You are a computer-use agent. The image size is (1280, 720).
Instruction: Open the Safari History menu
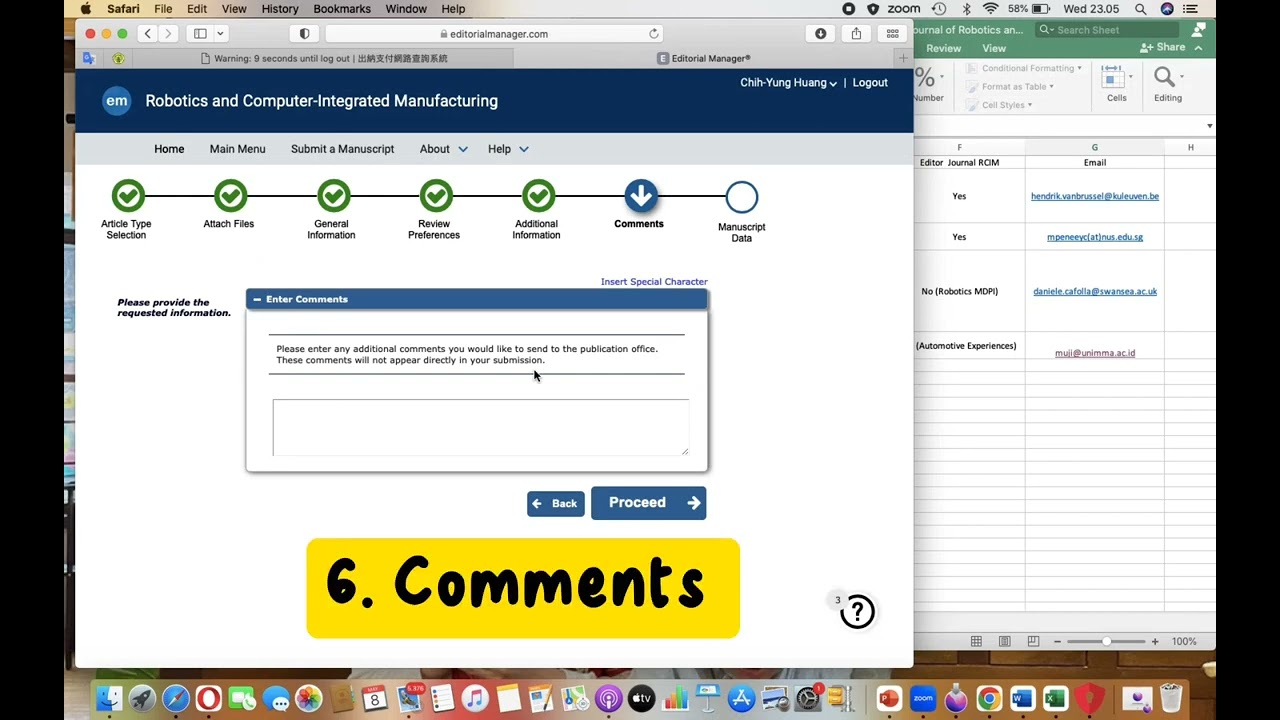280,9
